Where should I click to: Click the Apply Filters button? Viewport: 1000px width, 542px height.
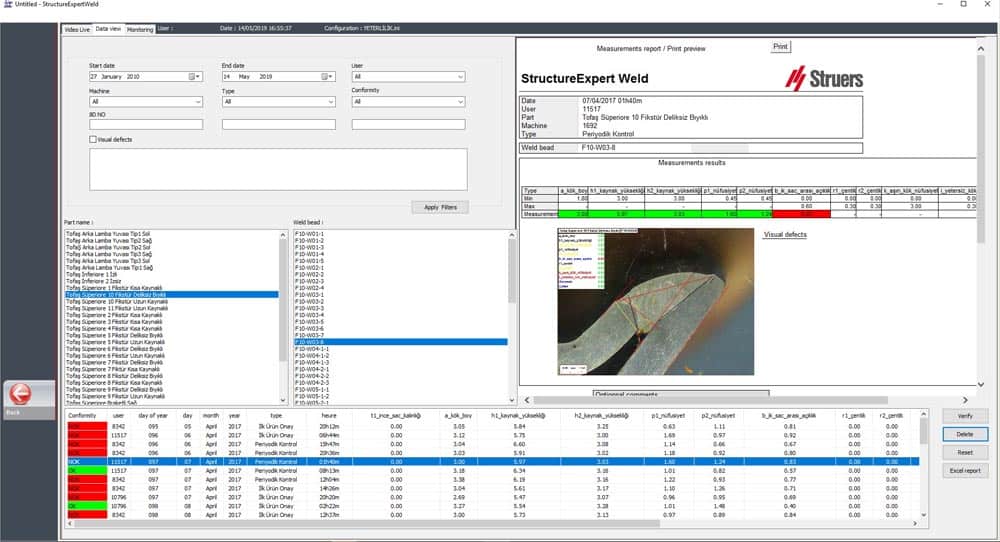point(440,207)
